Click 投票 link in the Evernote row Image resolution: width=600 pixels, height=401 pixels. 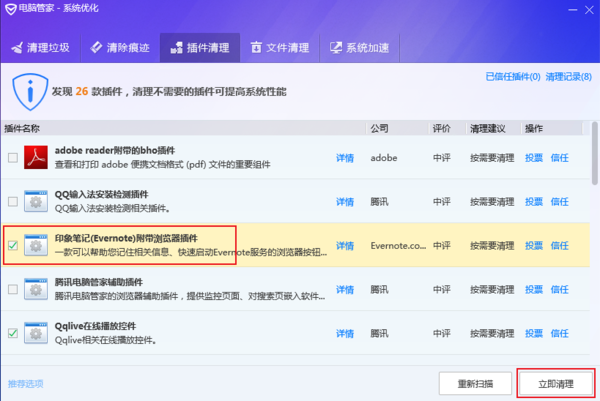point(534,245)
